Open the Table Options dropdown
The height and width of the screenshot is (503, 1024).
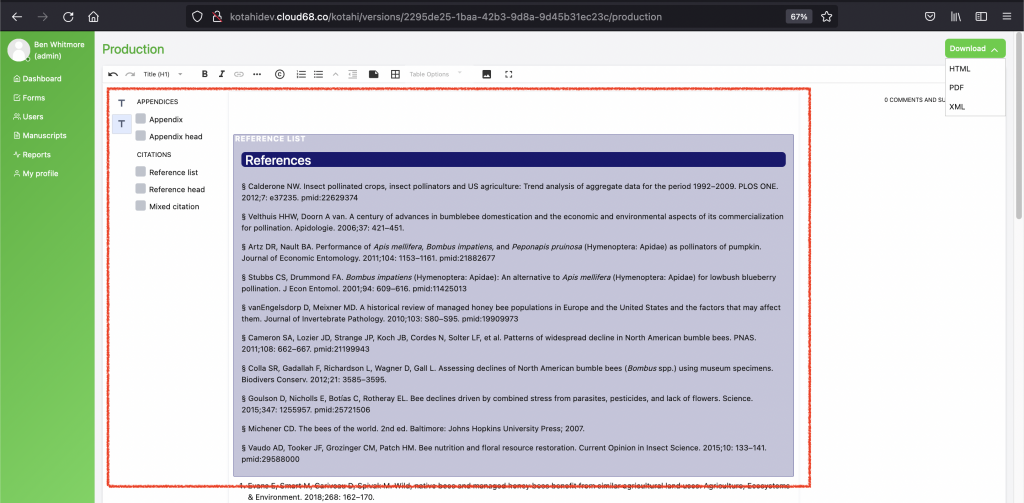[x=435, y=74]
